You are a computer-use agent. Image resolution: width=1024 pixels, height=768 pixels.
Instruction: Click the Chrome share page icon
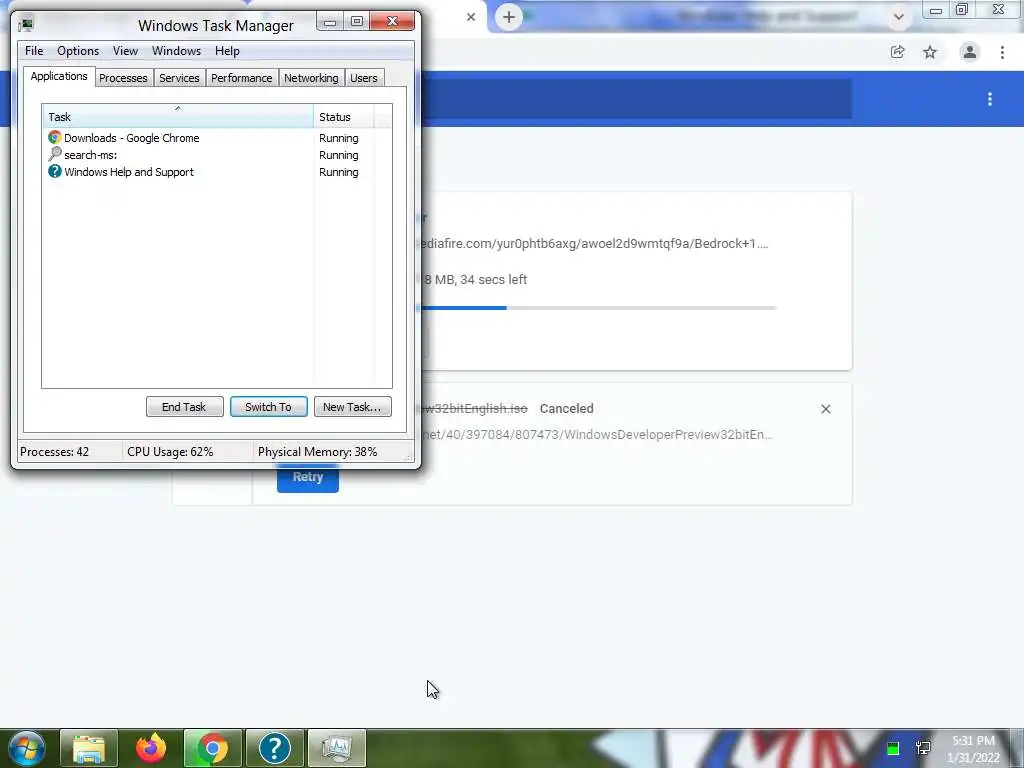pyautogui.click(x=897, y=52)
